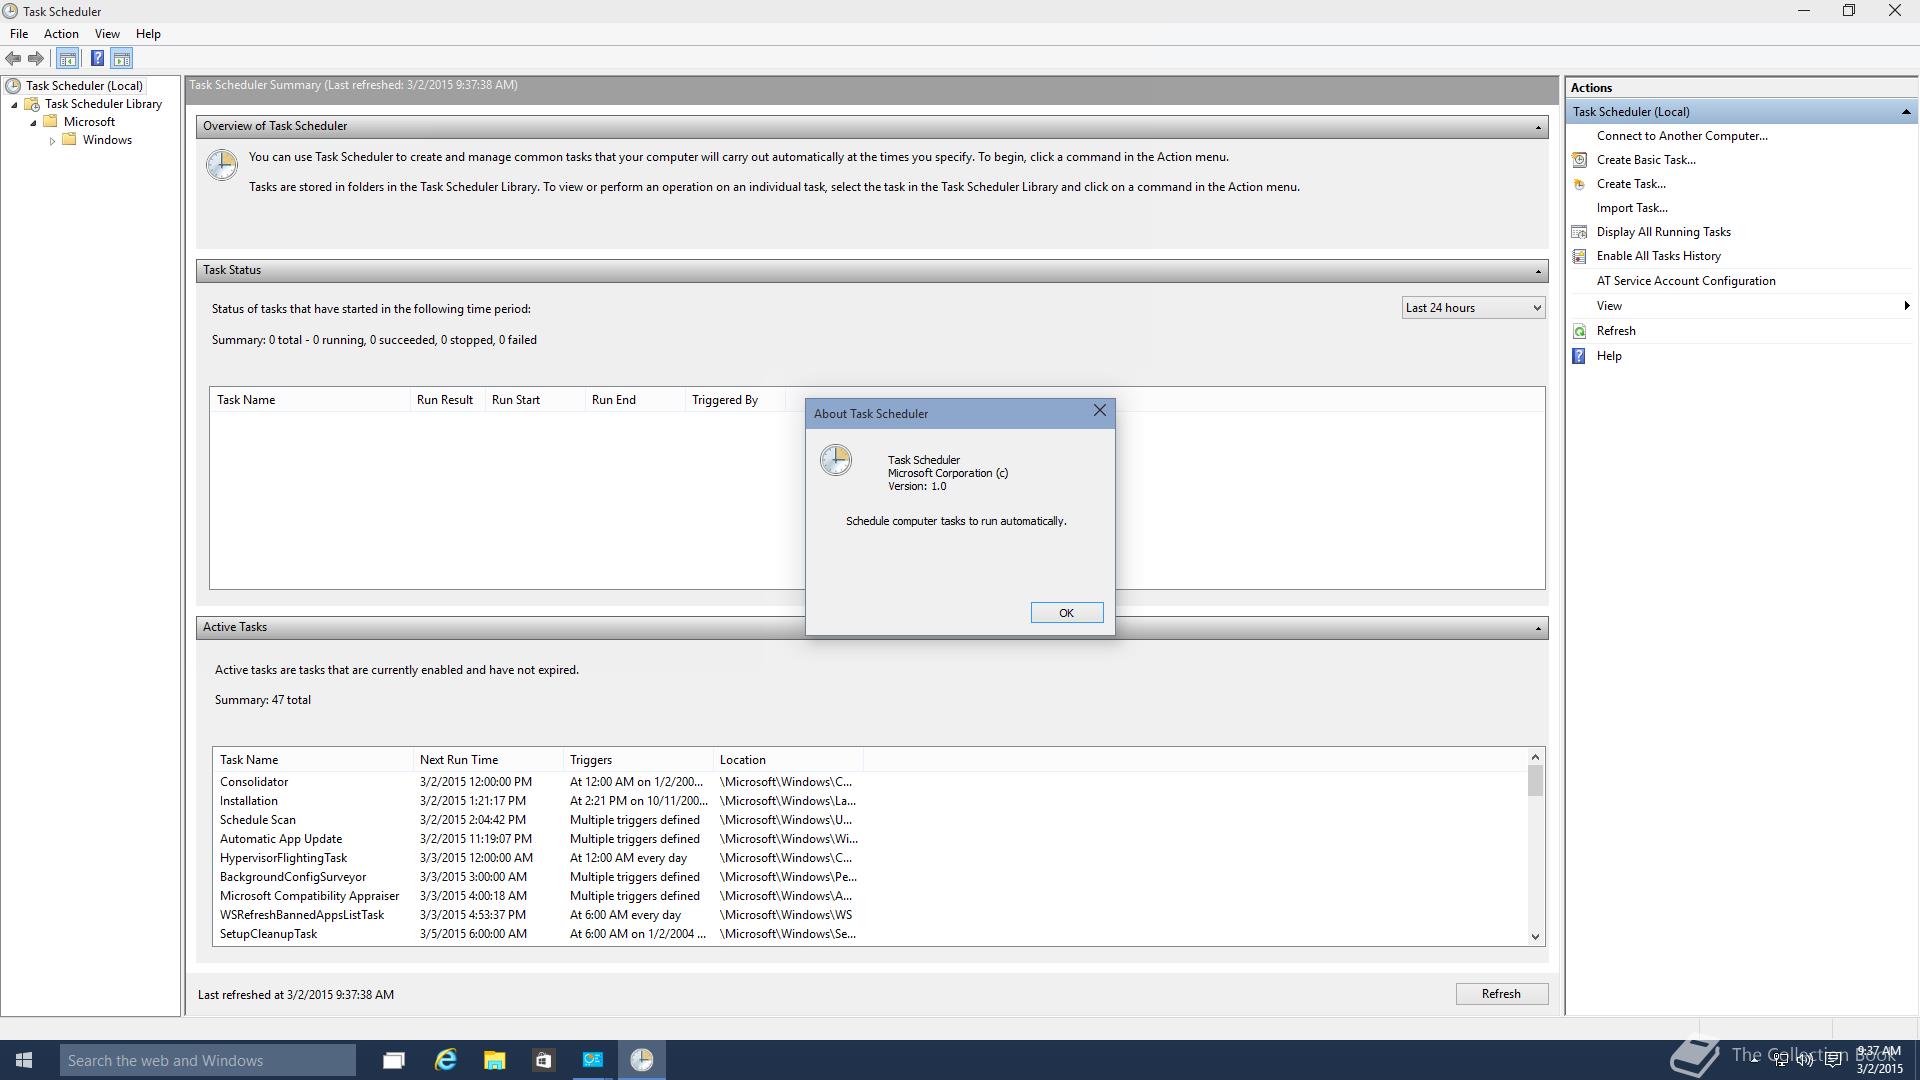Close the About Task Scheduler dialog

tap(1100, 411)
